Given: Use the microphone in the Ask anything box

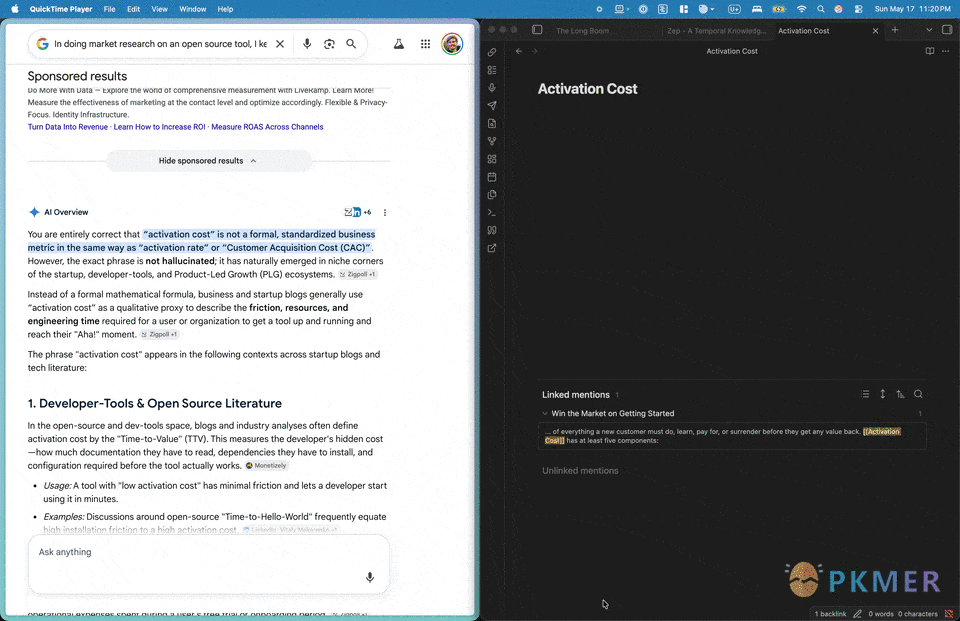Looking at the screenshot, I should pyautogui.click(x=370, y=577).
